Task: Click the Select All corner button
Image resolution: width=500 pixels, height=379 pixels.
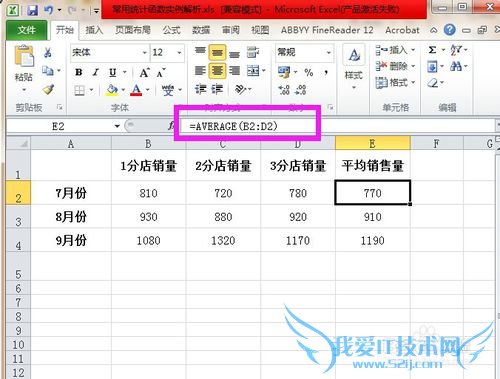Action: pyautogui.click(x=19, y=143)
